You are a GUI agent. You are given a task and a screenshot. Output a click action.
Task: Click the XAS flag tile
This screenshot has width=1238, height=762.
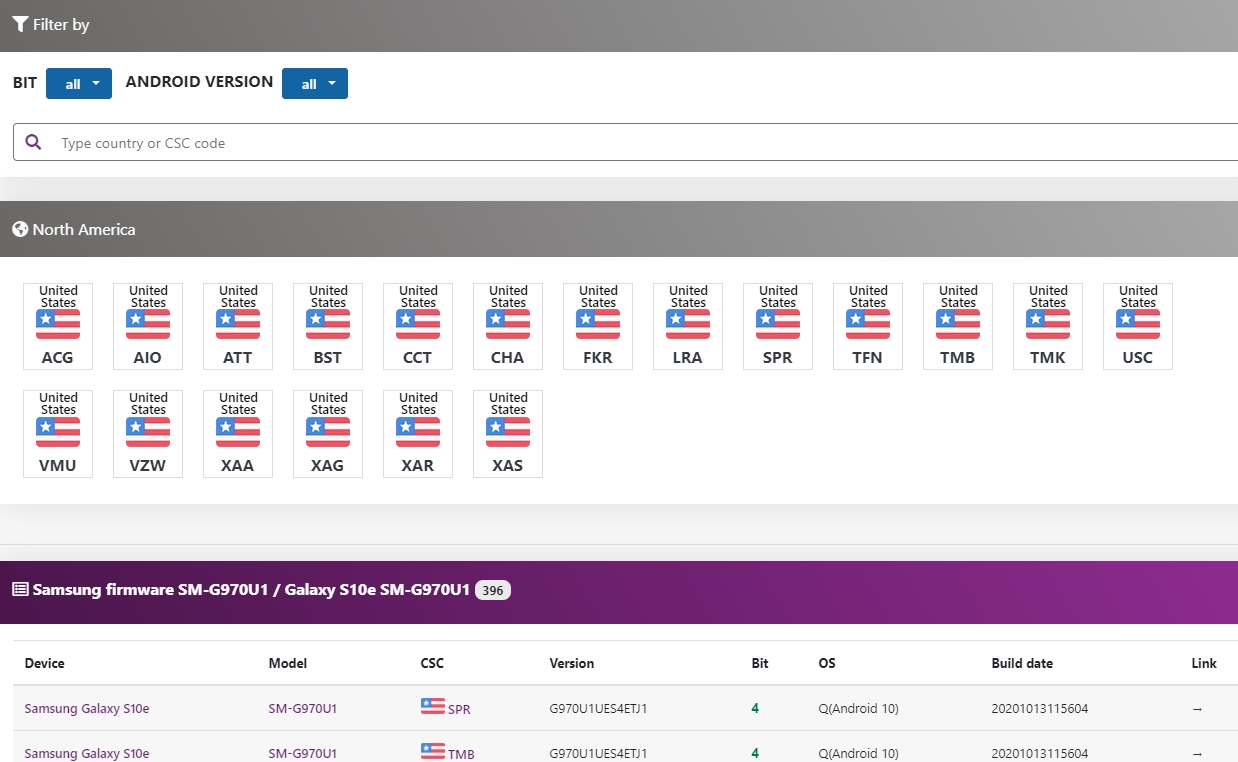508,434
